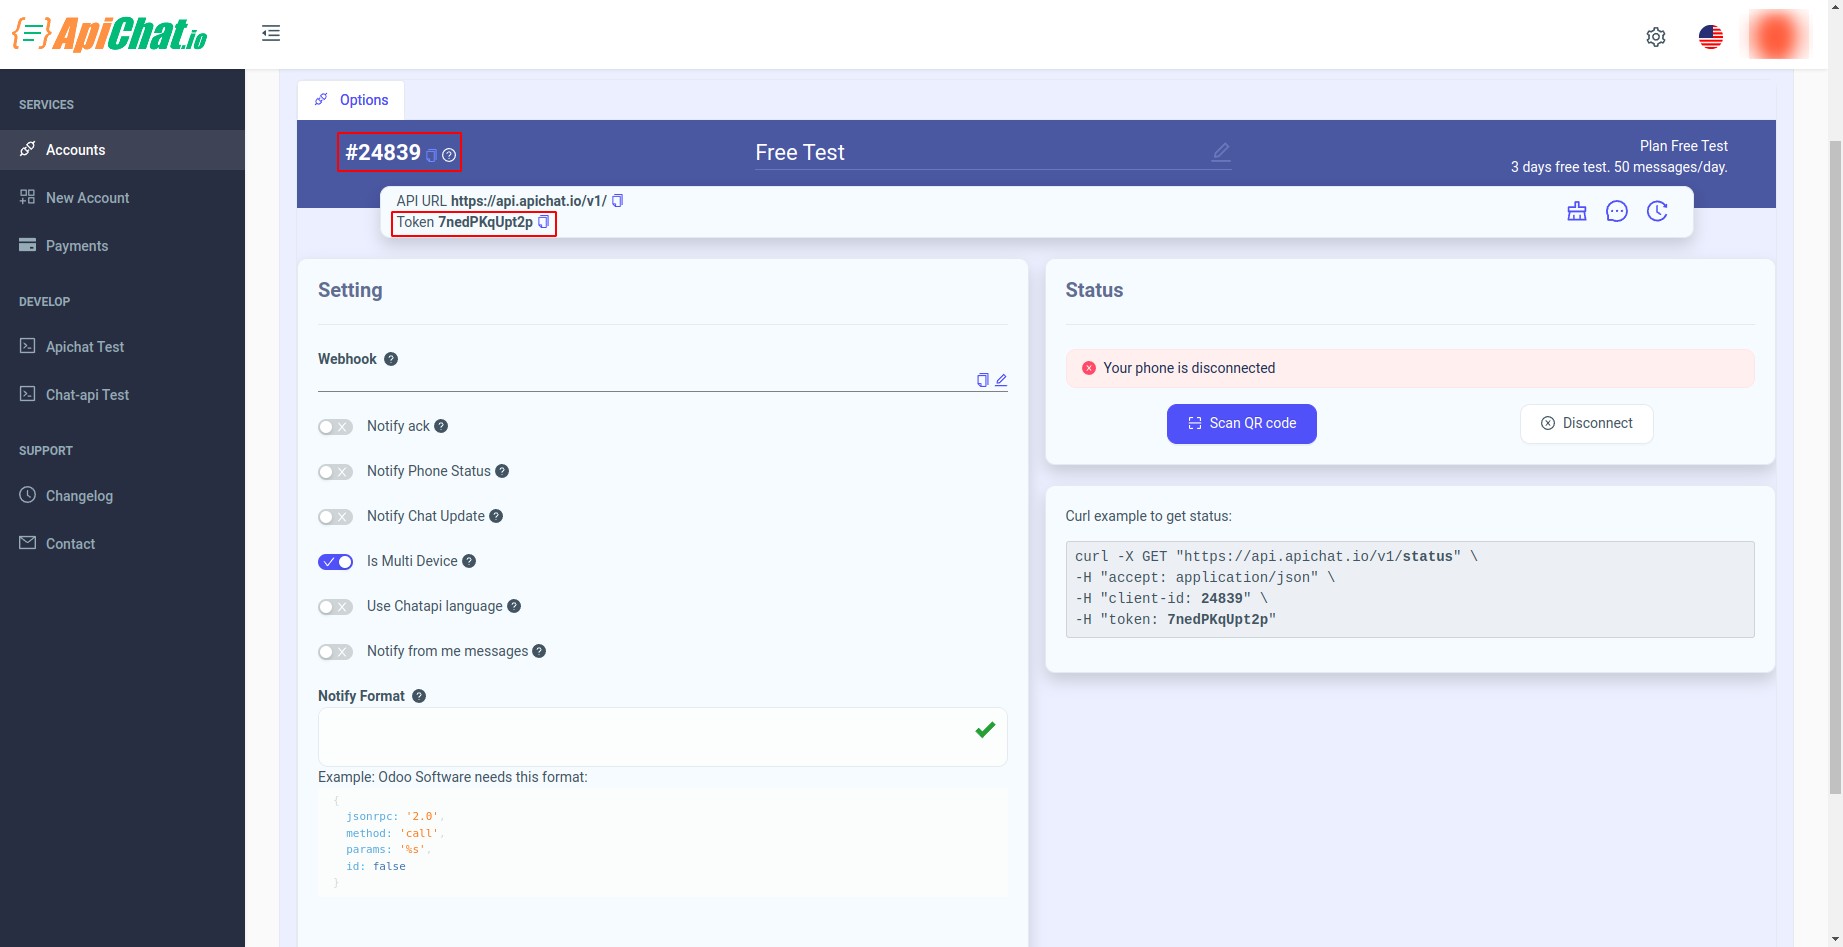Collapse the sidebar menu toggle
The width and height of the screenshot is (1843, 947).
click(271, 34)
